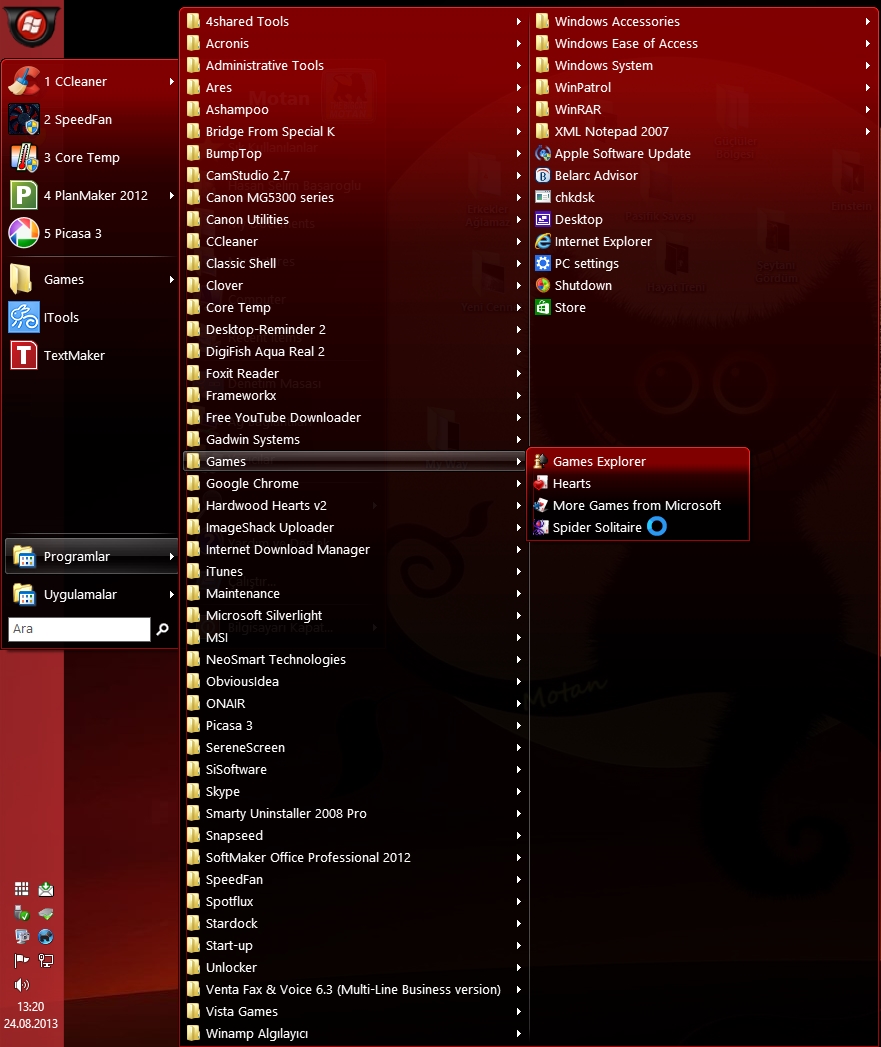The width and height of the screenshot is (881, 1047).
Task: Click the Belarc Advisor icon
Action: (x=543, y=176)
